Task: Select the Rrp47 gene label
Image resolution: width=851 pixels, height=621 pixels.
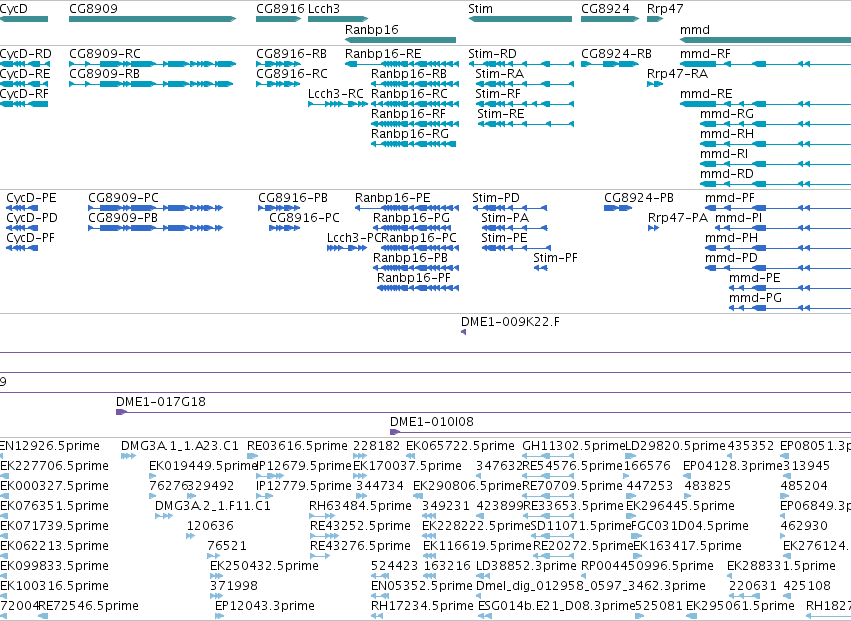Action: click(665, 9)
